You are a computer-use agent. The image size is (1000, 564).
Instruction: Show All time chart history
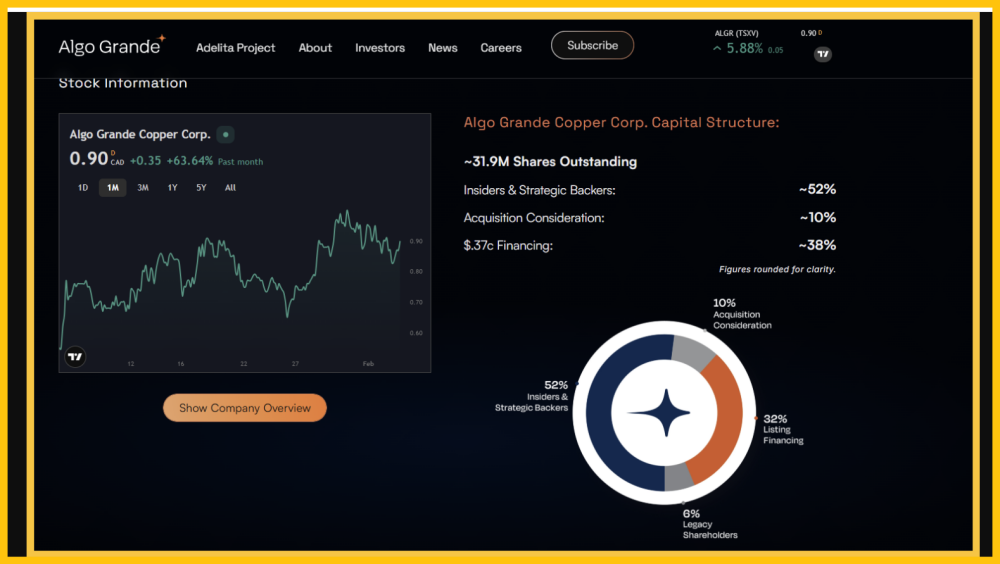coord(230,188)
